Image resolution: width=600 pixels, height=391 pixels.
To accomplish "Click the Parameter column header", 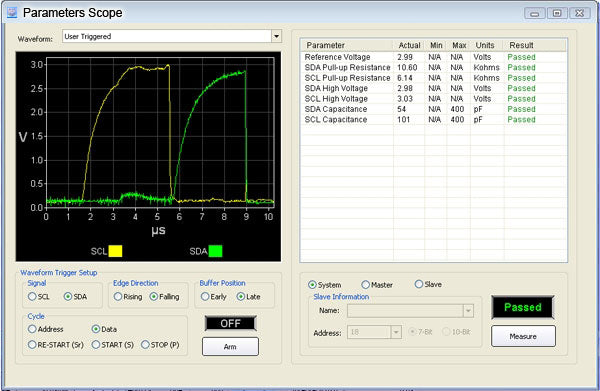I will (346, 45).
